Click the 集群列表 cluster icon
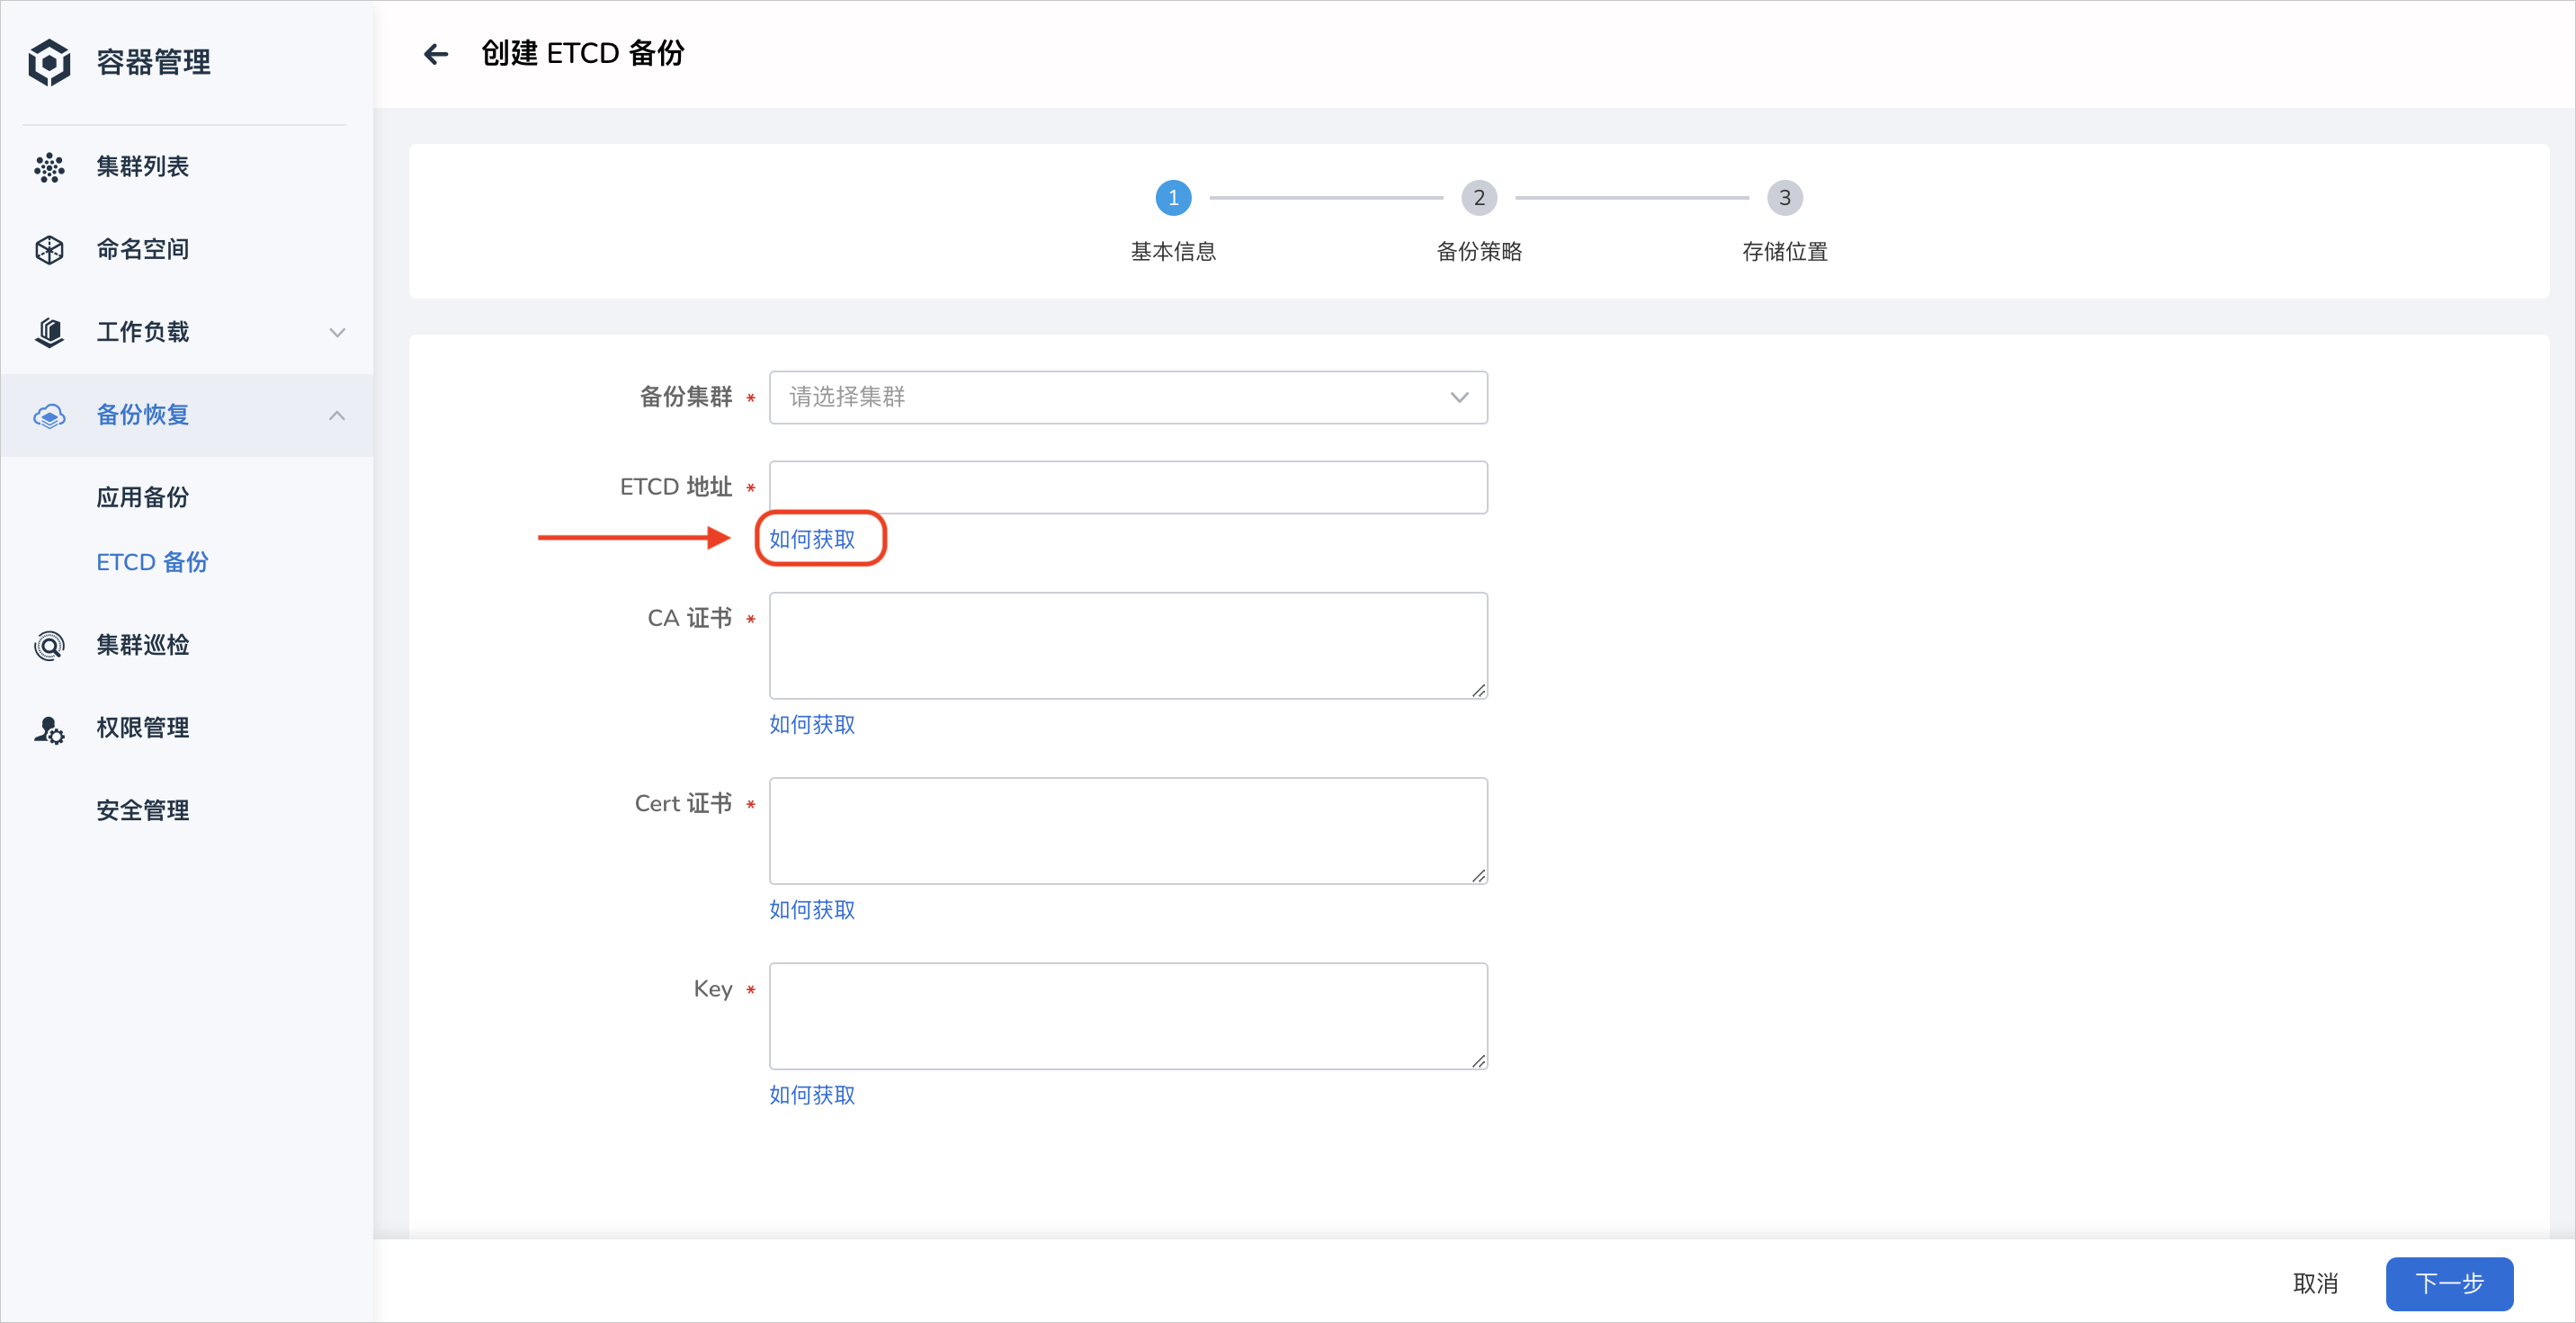Viewport: 2576px width, 1323px height. click(x=49, y=167)
